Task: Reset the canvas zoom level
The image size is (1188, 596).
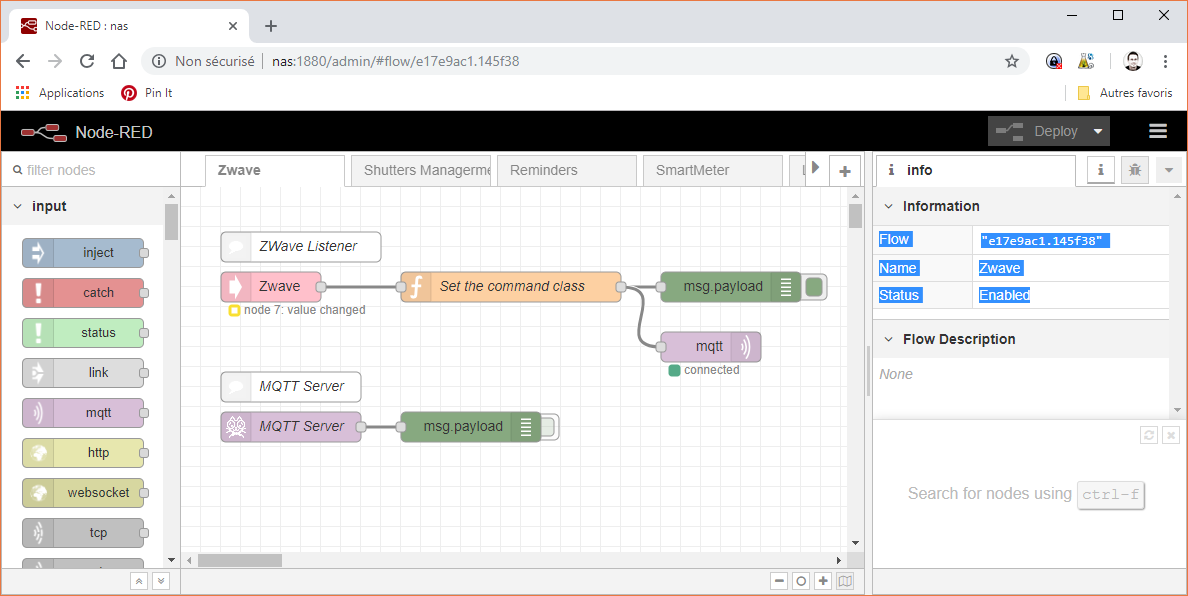Action: tap(801, 582)
